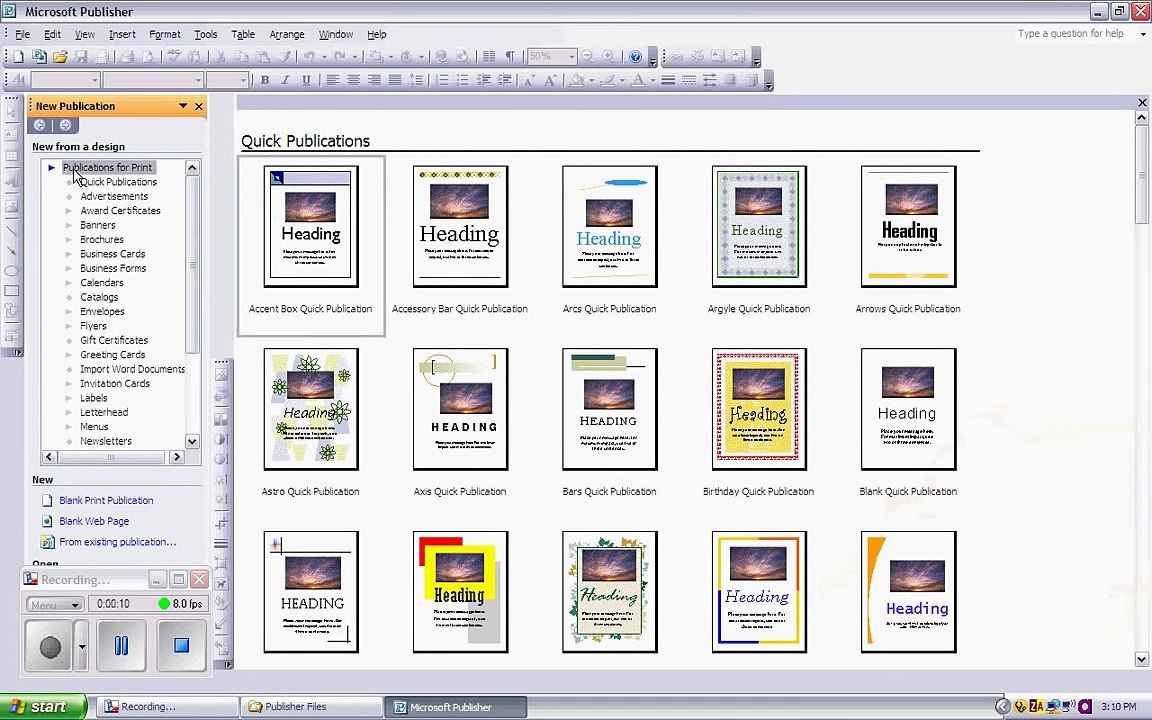Open the Insert menu
Viewport: 1152px width, 720px height.
[122, 35]
